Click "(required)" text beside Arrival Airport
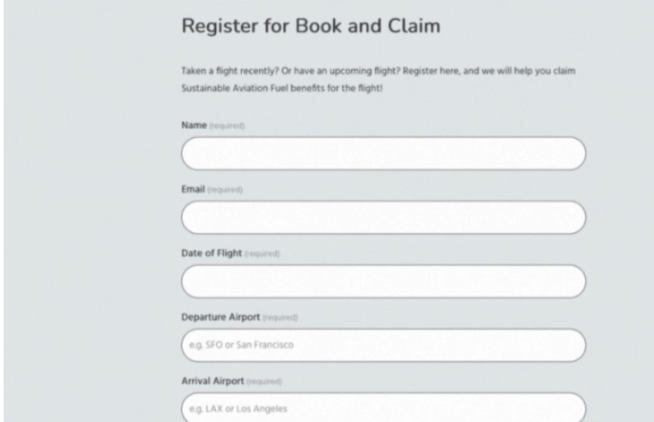Image resolution: width=654 pixels, height=422 pixels. click(x=264, y=381)
